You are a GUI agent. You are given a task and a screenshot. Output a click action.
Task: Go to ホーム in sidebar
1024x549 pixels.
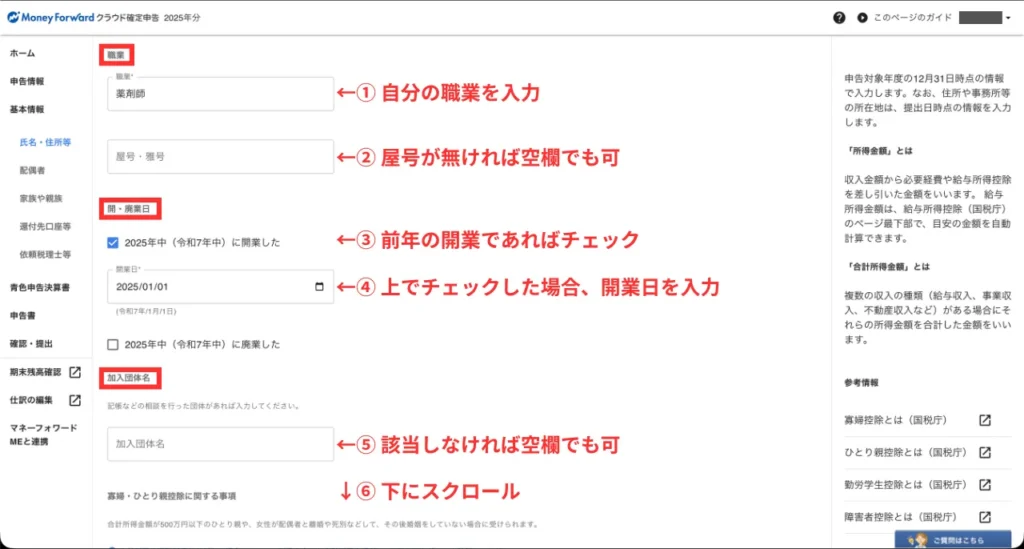pyautogui.click(x=22, y=54)
